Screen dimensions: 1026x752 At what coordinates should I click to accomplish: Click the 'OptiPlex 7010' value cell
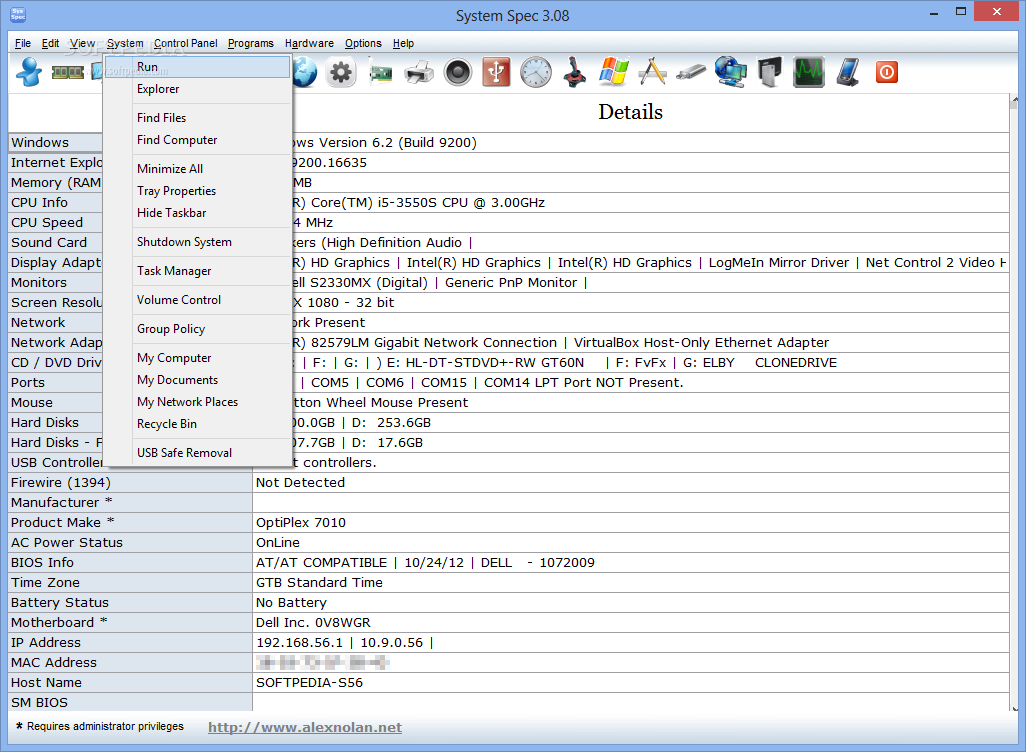point(631,522)
